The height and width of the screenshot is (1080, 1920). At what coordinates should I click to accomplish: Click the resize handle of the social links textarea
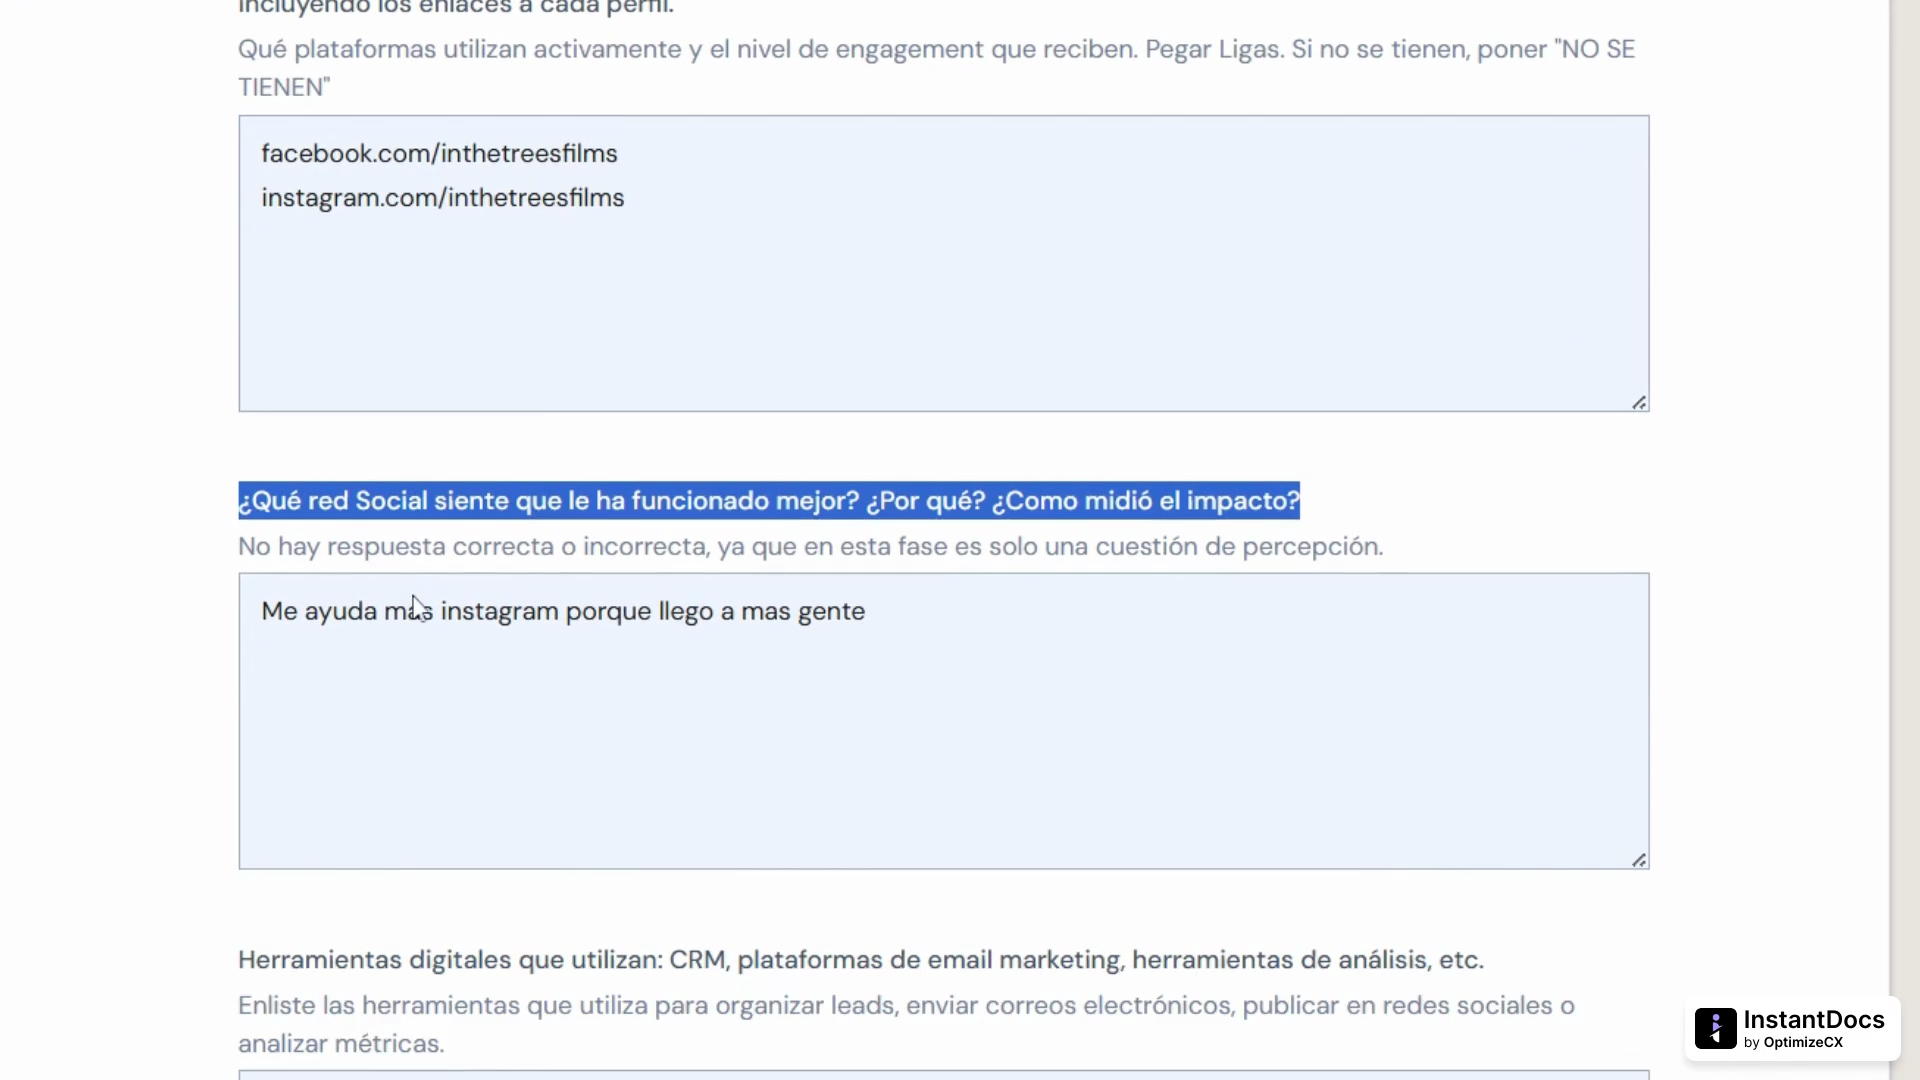pos(1639,402)
